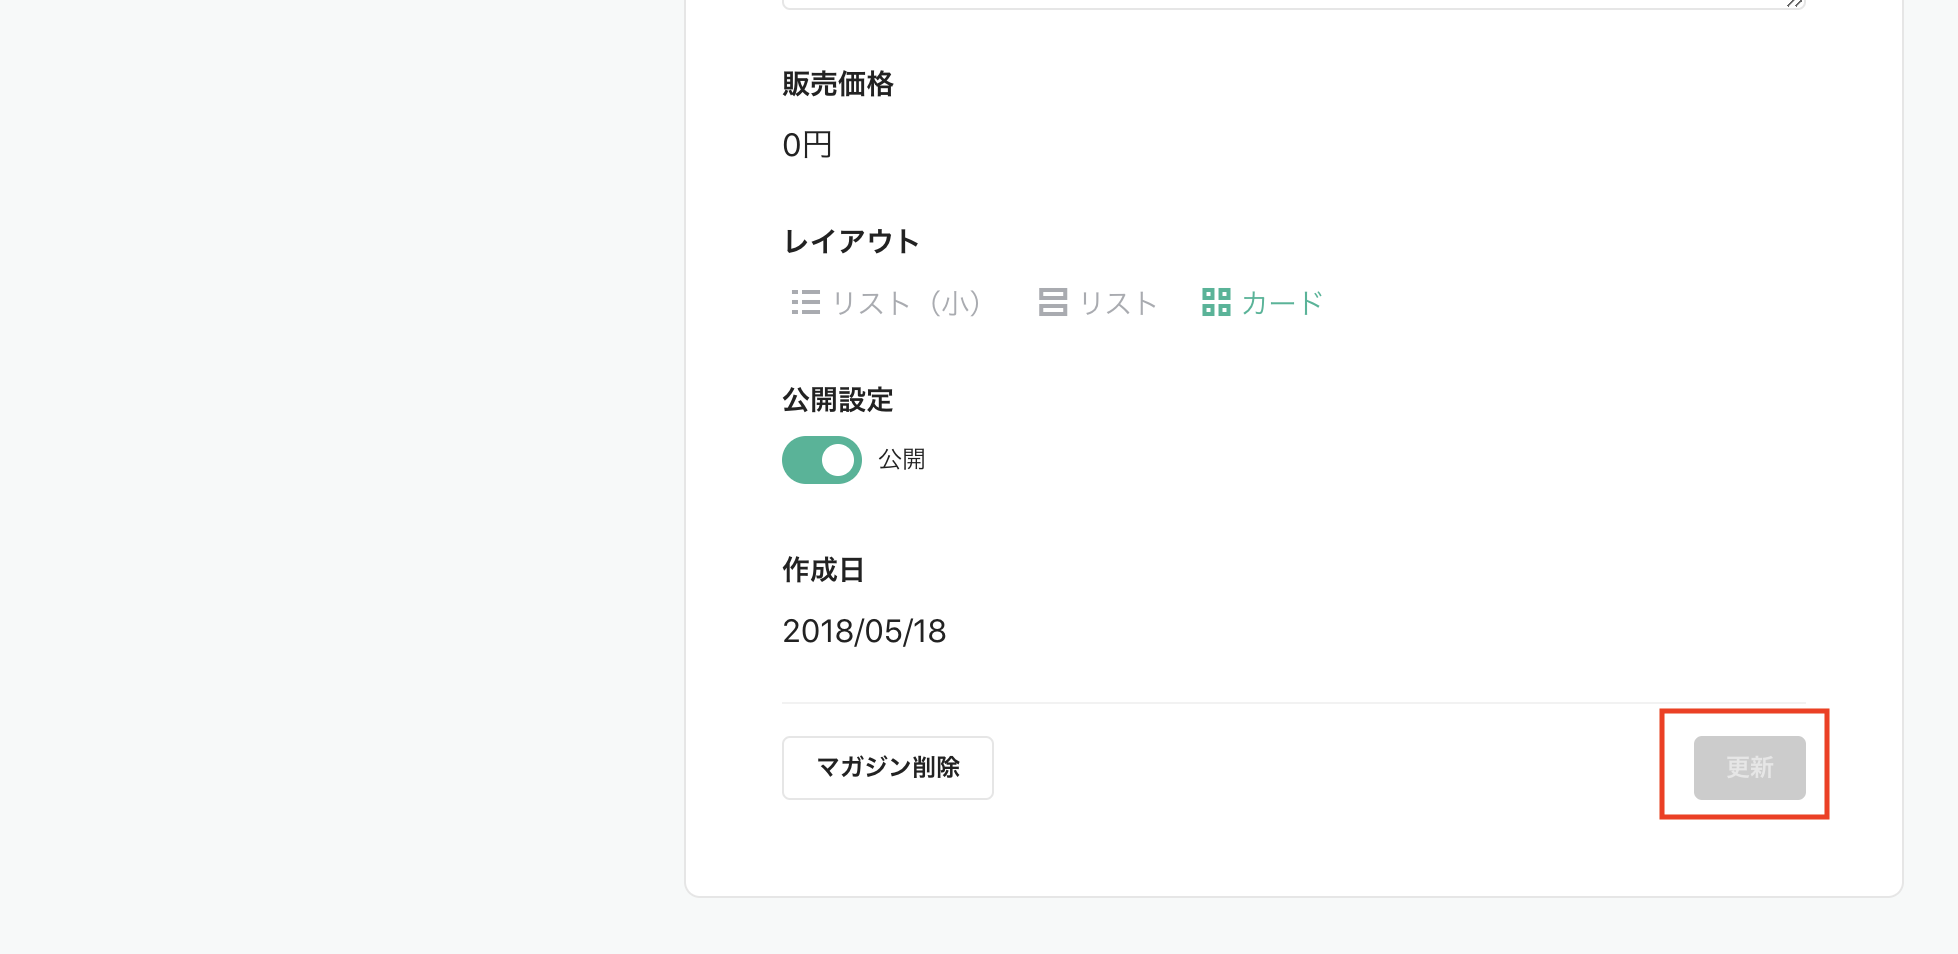The image size is (1958, 954).
Task: Click the マガジン削除 button
Action: coord(888,768)
